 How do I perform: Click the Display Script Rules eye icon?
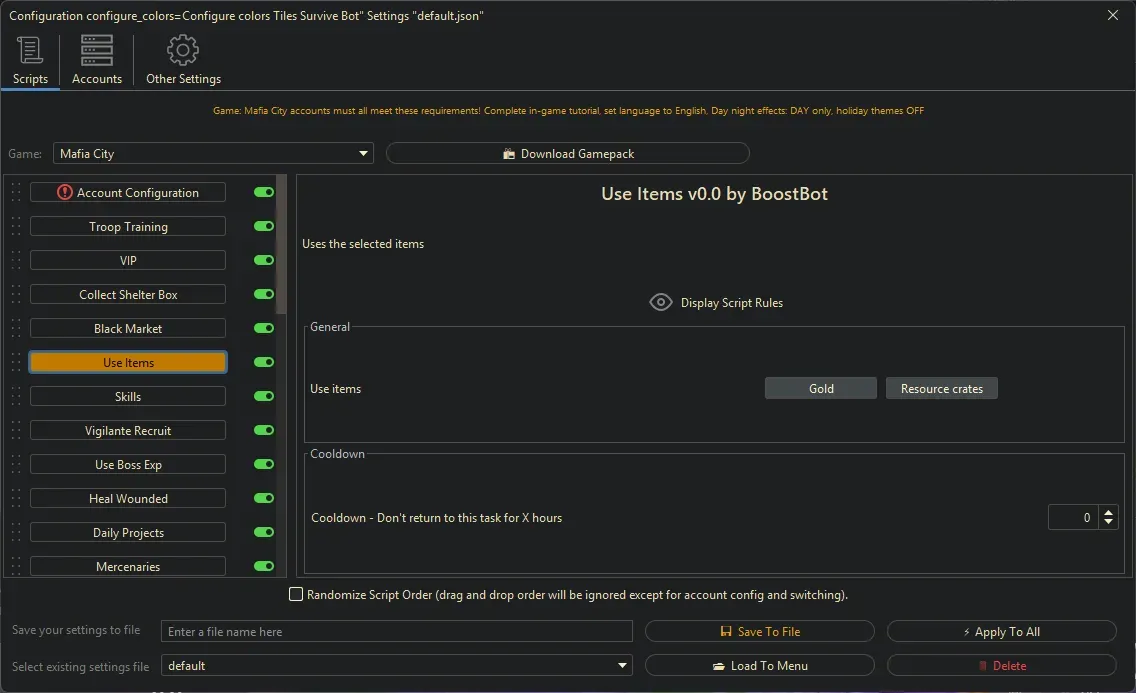(660, 301)
